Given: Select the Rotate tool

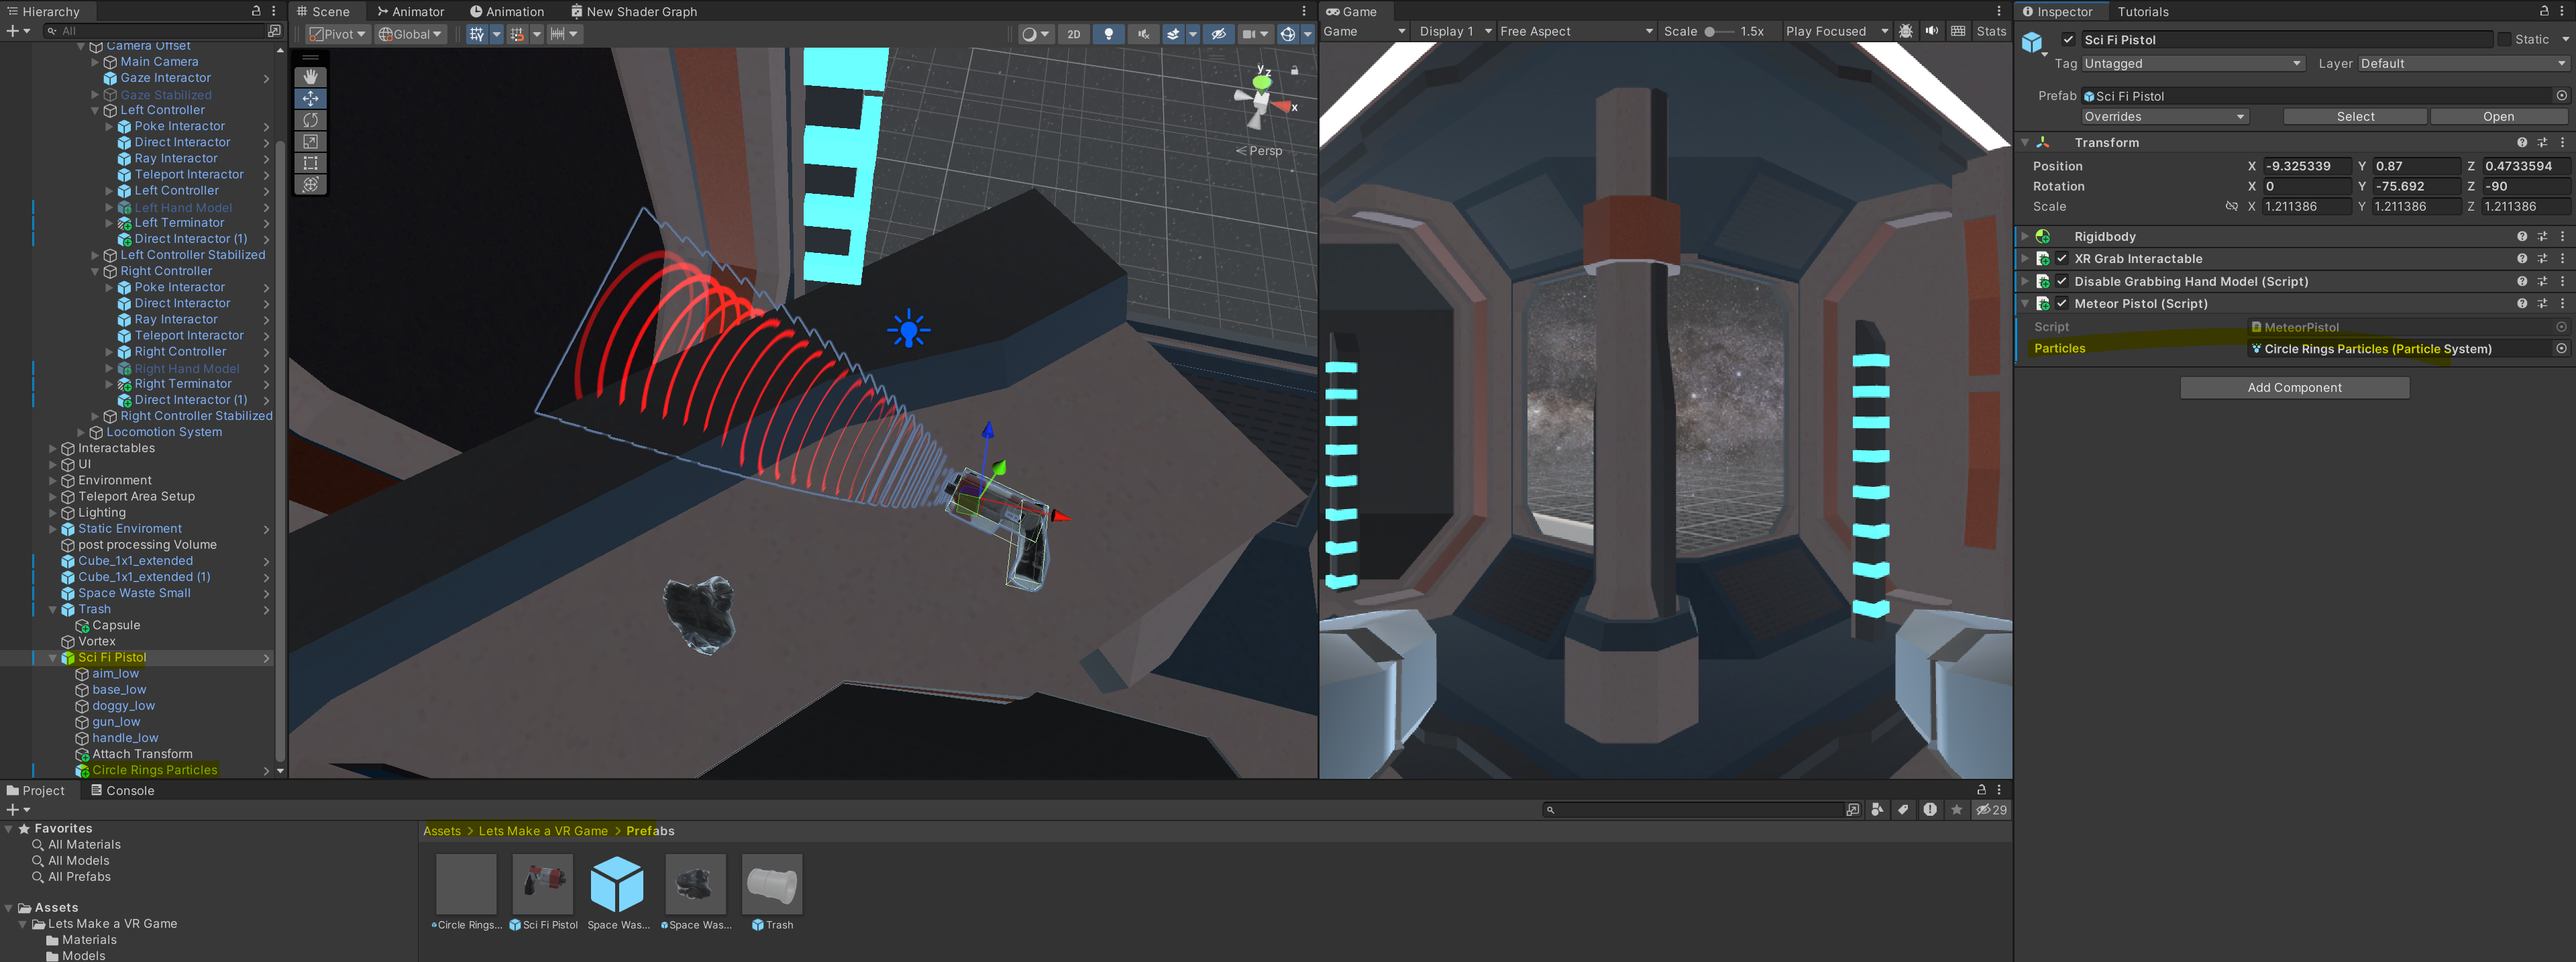Looking at the screenshot, I should pyautogui.click(x=310, y=120).
